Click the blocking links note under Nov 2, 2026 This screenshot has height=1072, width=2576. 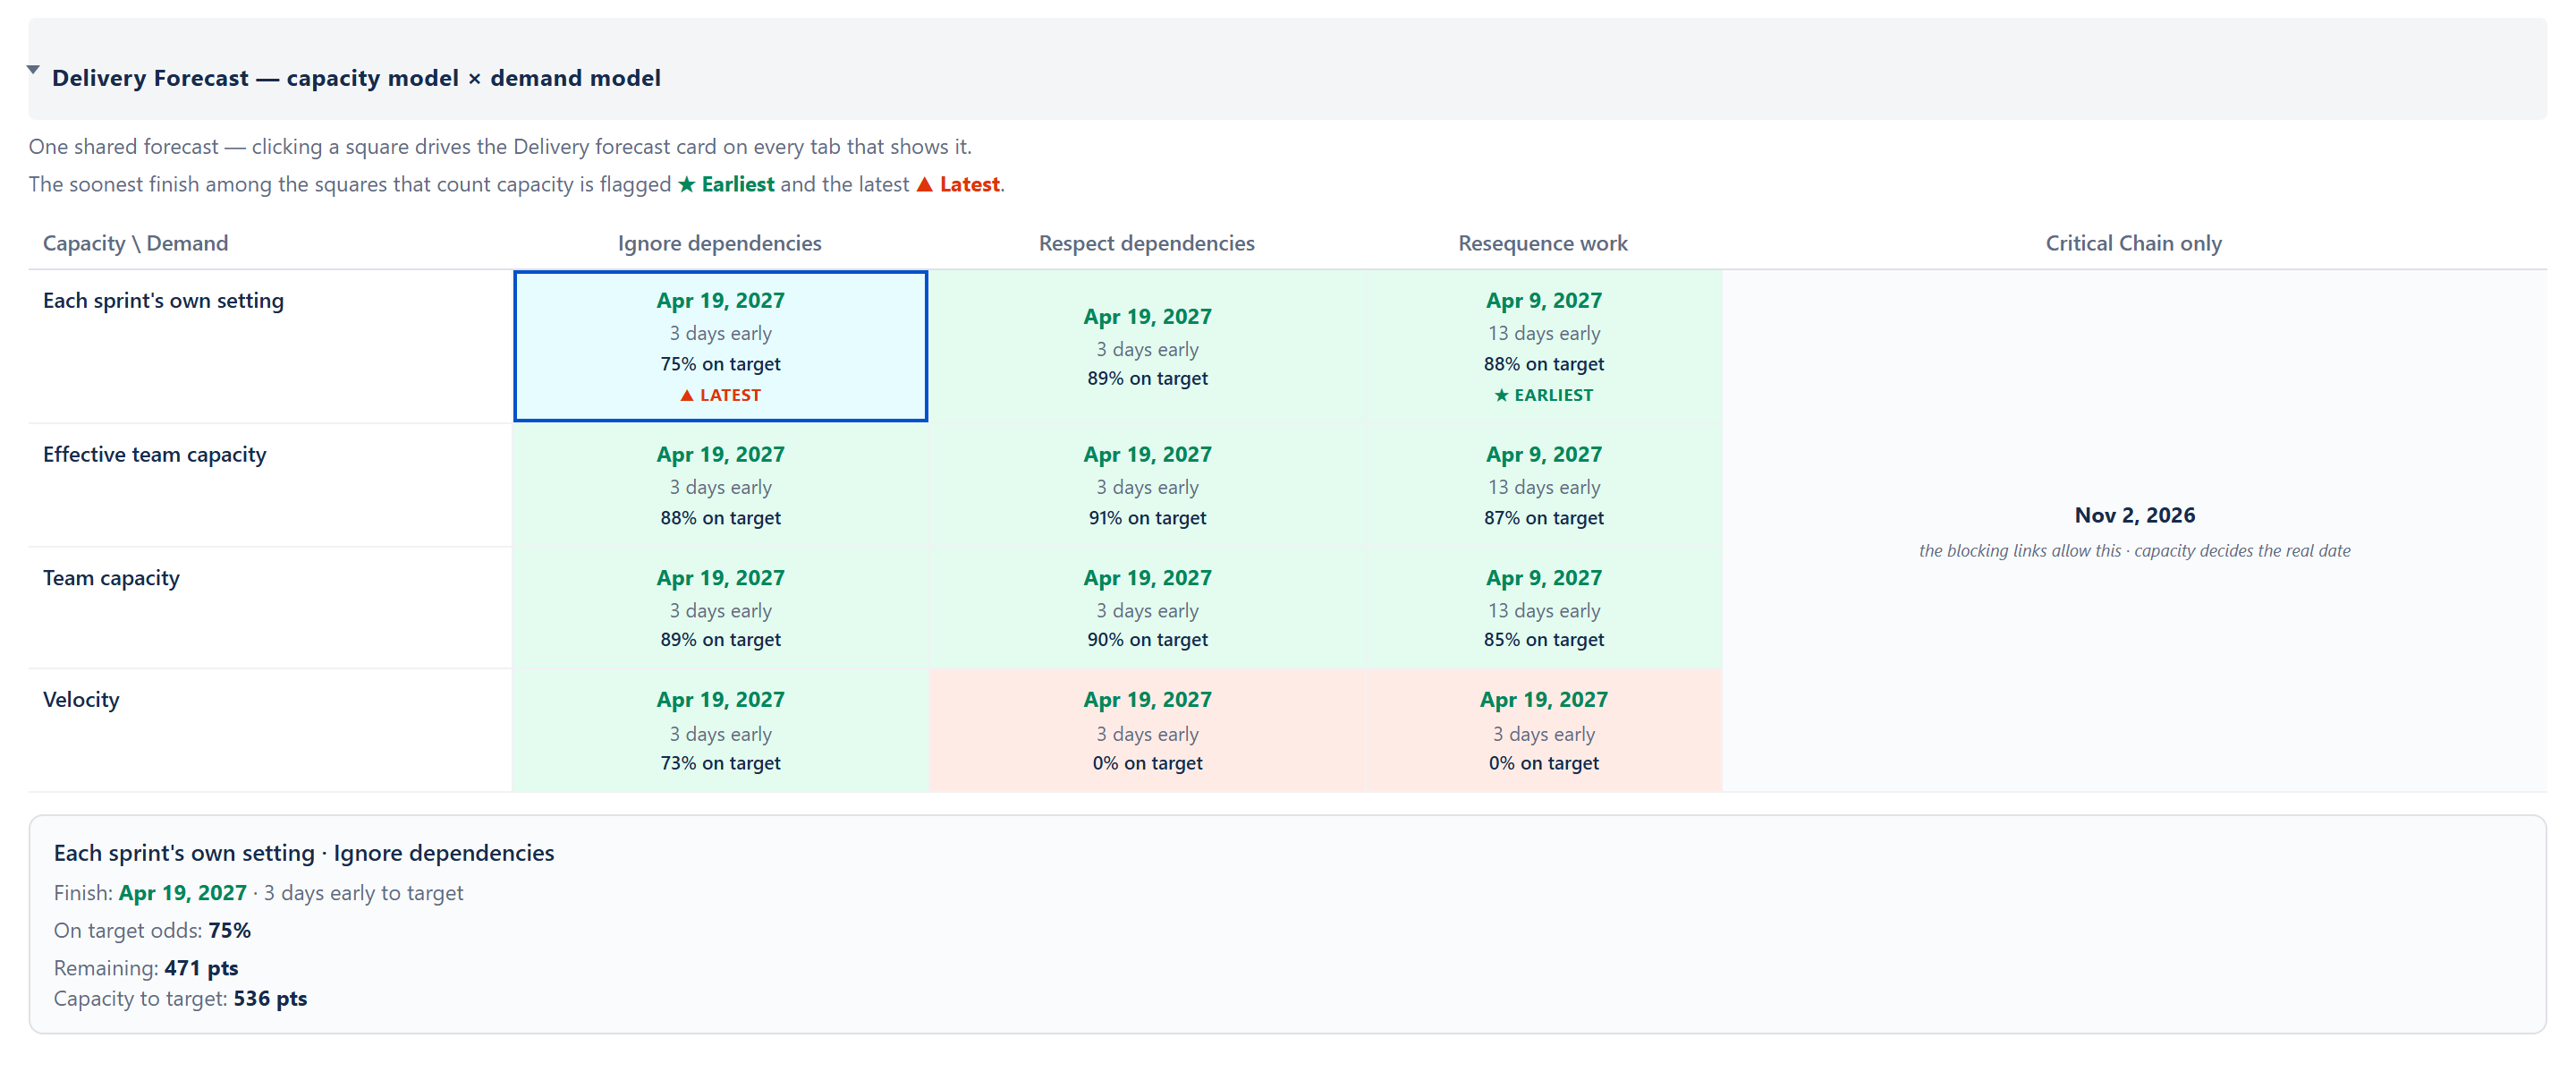point(2134,551)
